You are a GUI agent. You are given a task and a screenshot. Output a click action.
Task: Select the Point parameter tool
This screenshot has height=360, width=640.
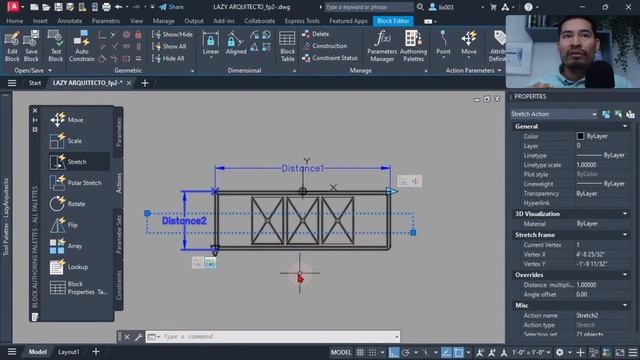click(443, 43)
